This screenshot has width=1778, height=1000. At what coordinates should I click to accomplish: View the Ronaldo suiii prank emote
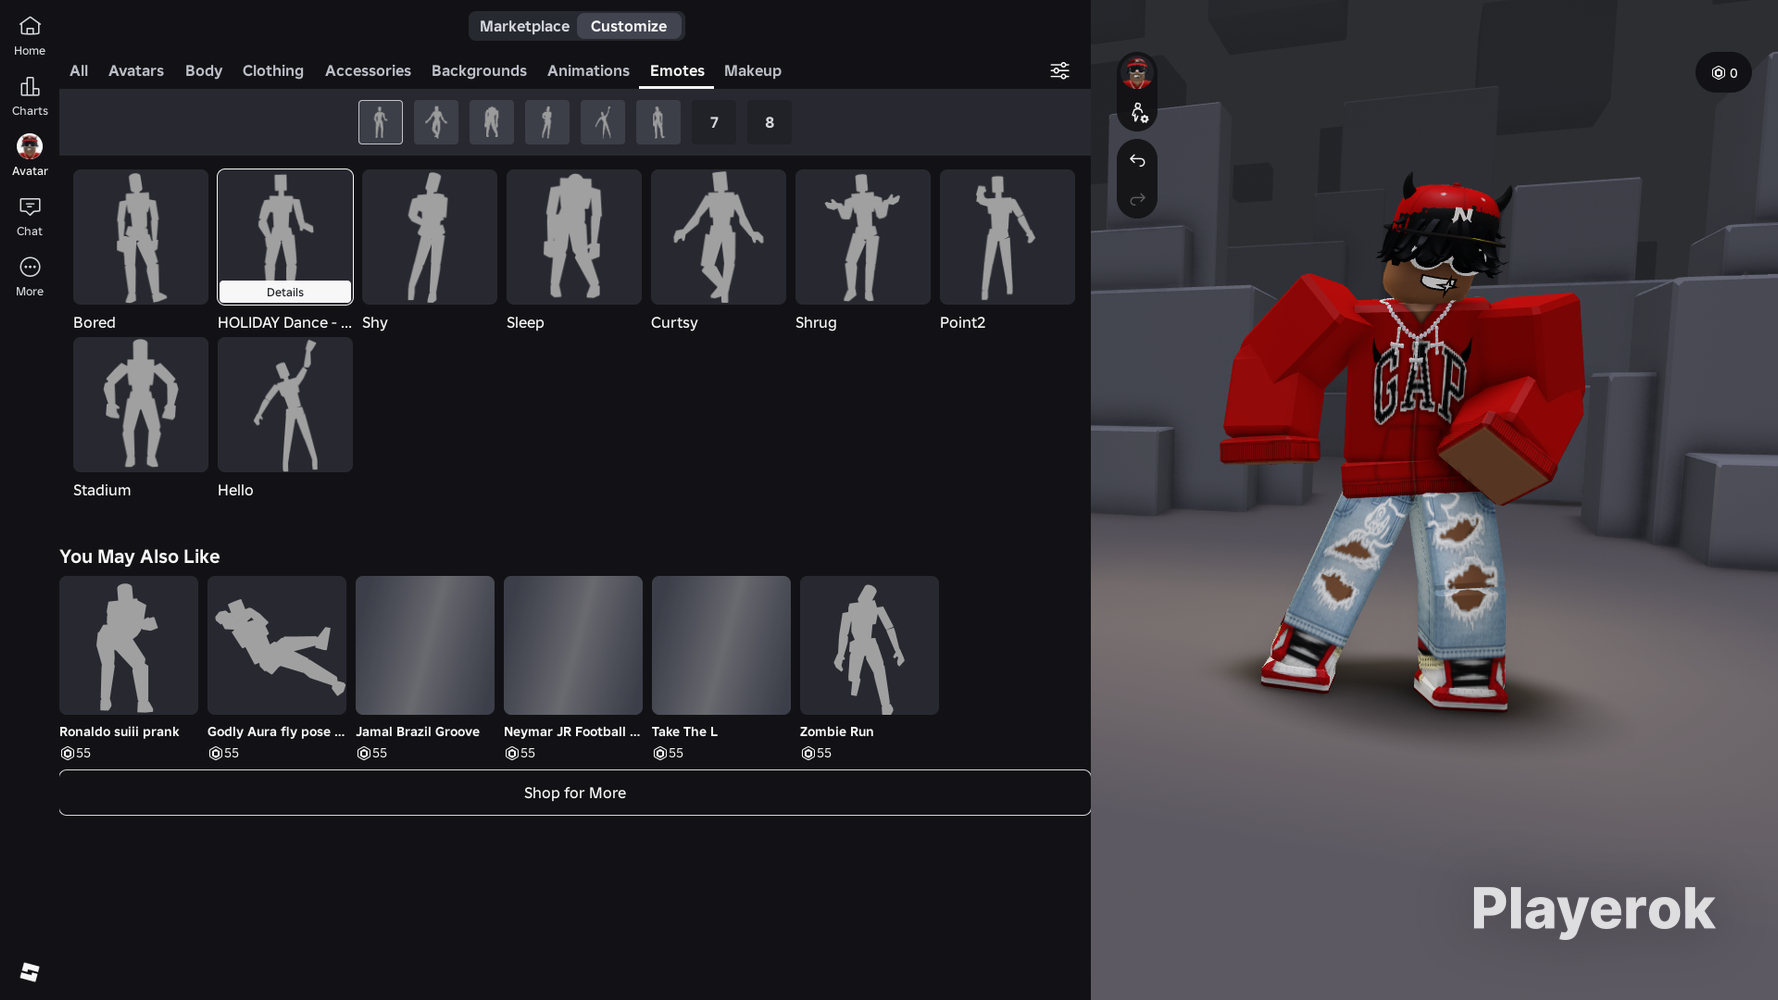[x=129, y=645]
